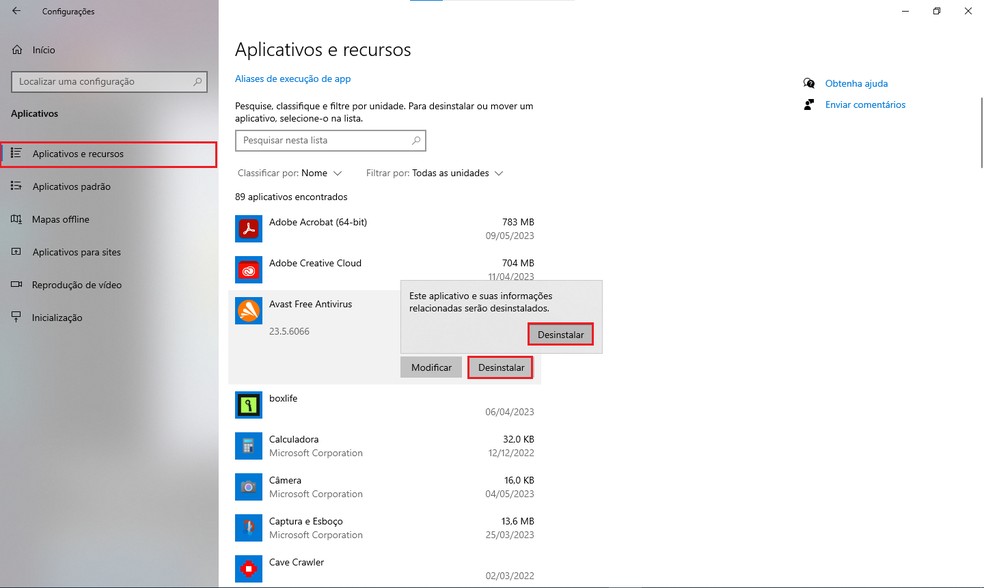Click the Adobe Acrobat app icon
The image size is (984, 588).
pos(248,229)
